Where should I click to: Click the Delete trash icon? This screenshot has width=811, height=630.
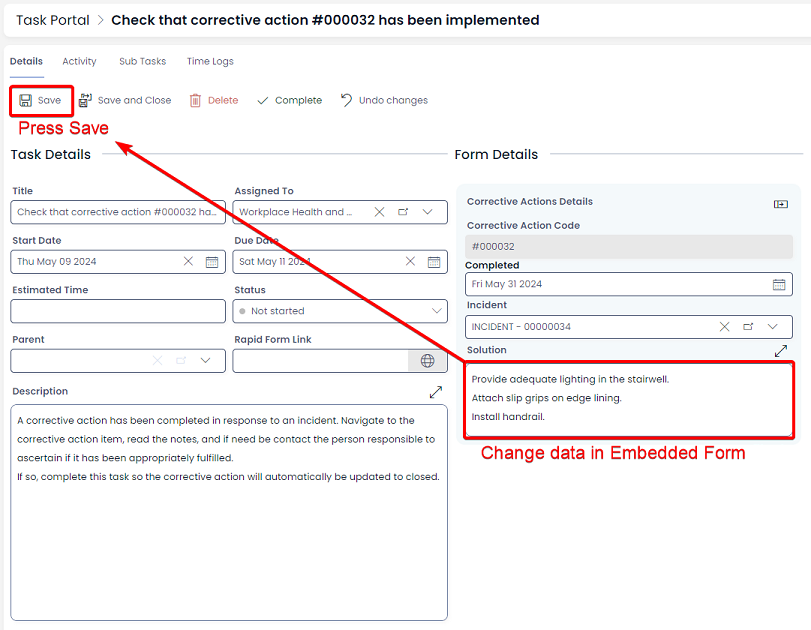point(195,100)
